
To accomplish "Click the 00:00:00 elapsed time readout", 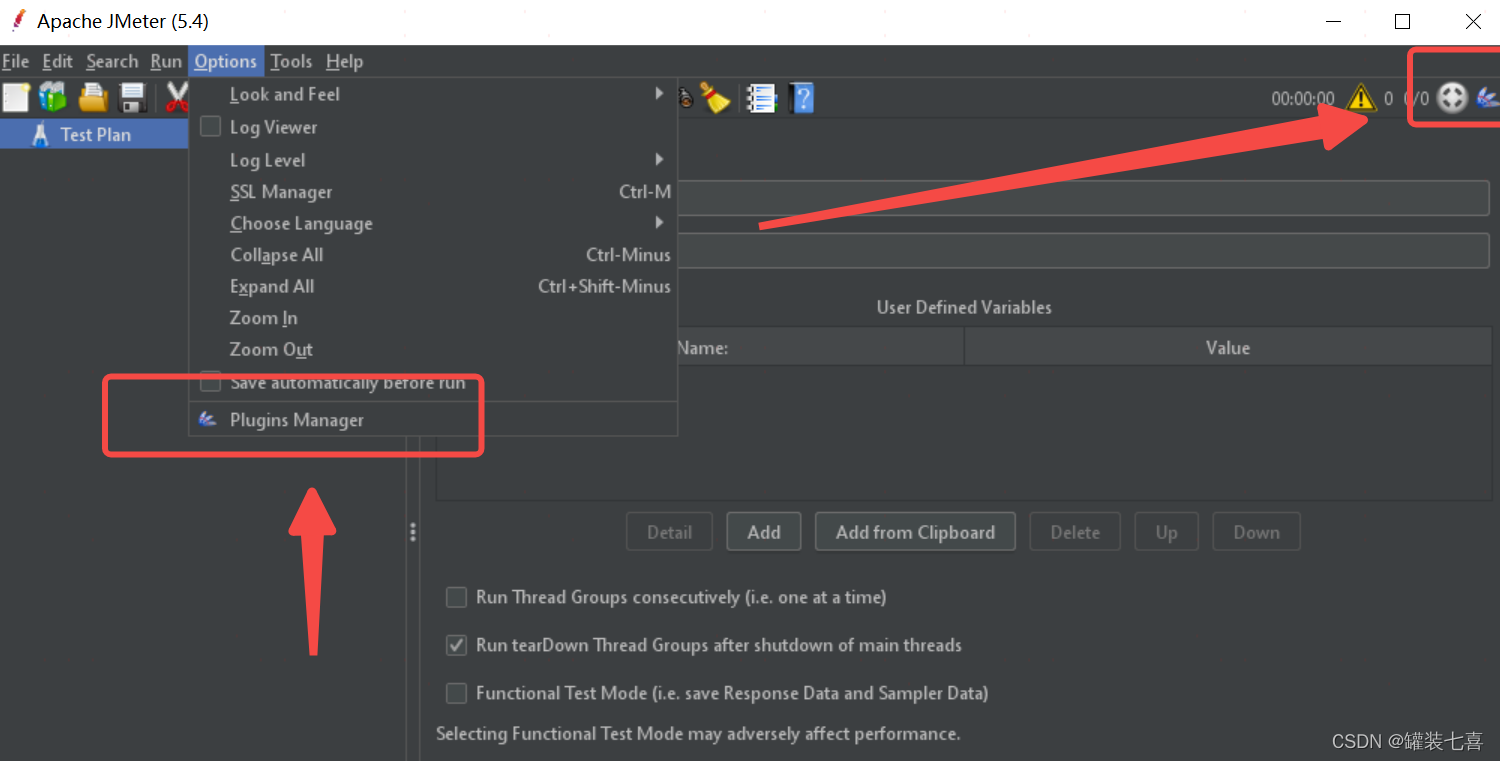I will (x=1302, y=99).
